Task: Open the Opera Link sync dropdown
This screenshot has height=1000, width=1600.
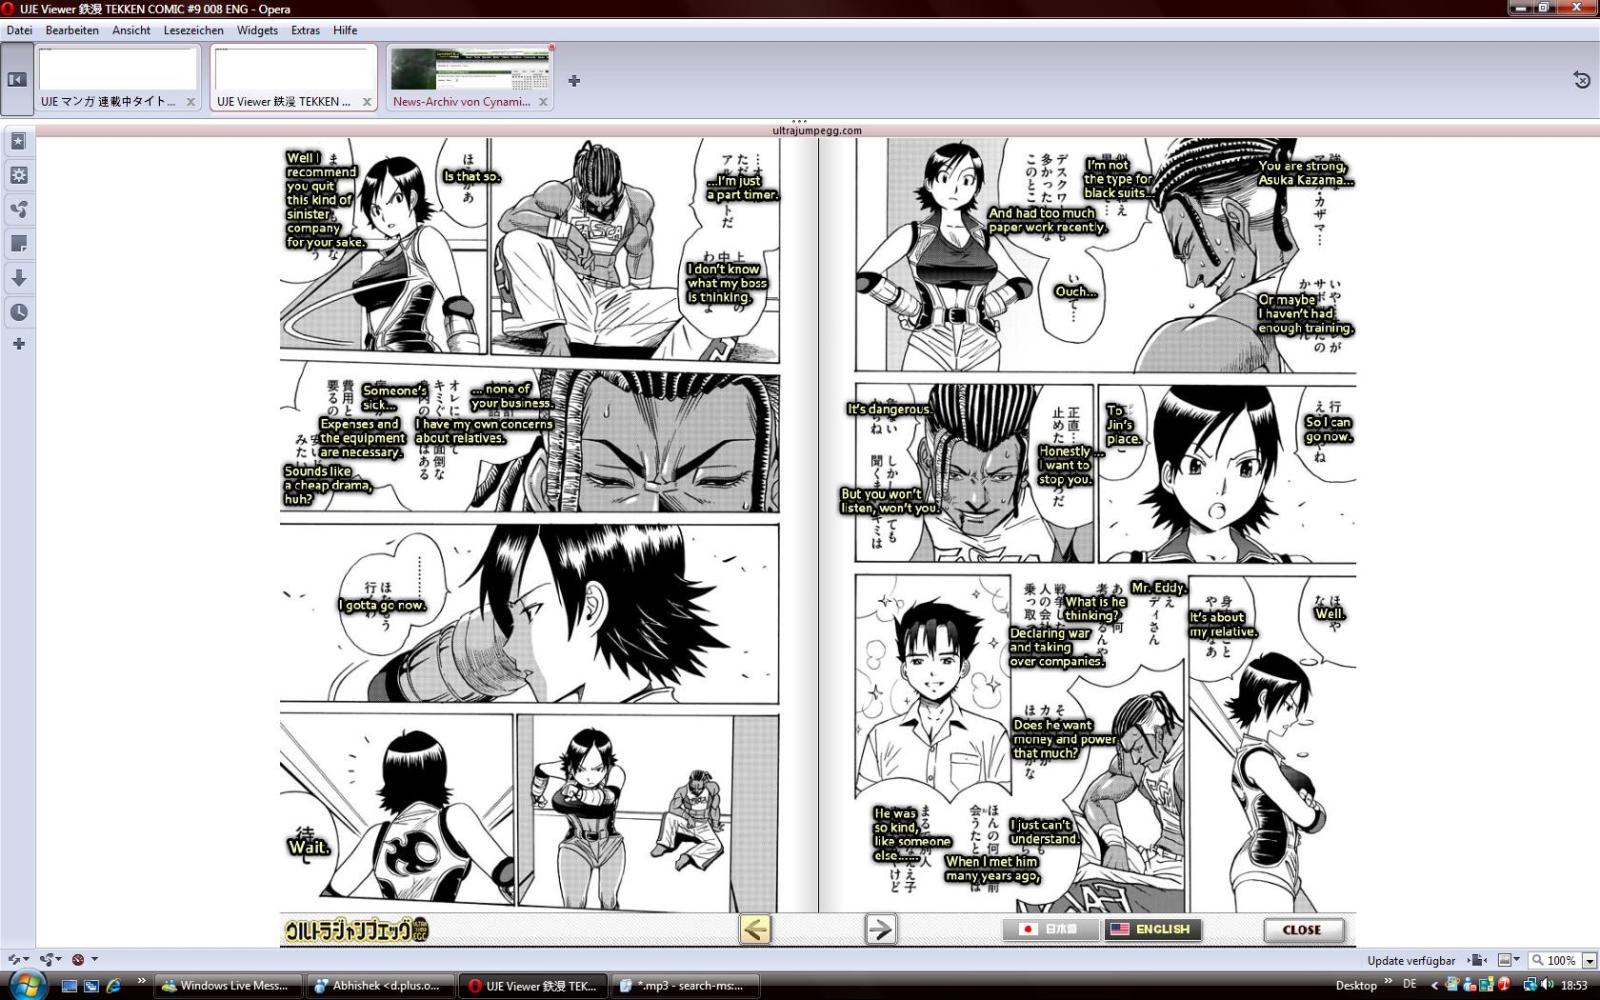Action: click(19, 960)
